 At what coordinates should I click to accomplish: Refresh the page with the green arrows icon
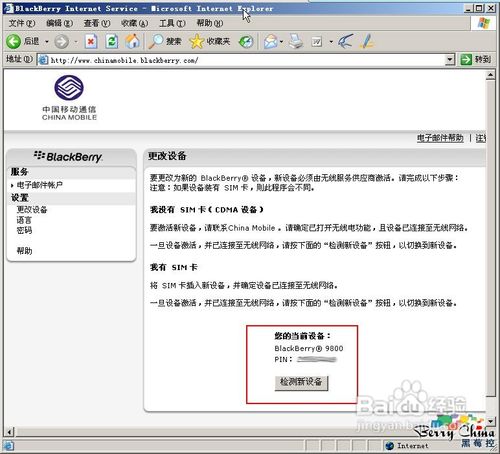112,42
